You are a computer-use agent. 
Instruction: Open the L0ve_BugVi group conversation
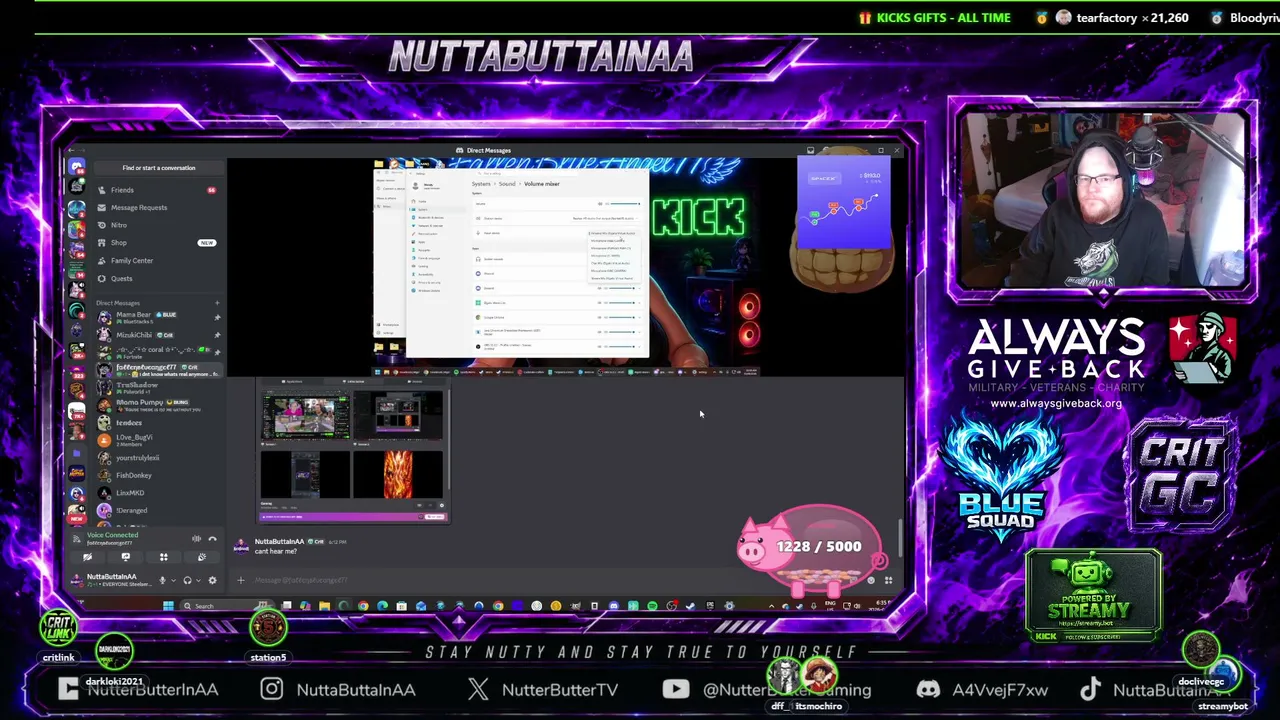click(x=158, y=440)
